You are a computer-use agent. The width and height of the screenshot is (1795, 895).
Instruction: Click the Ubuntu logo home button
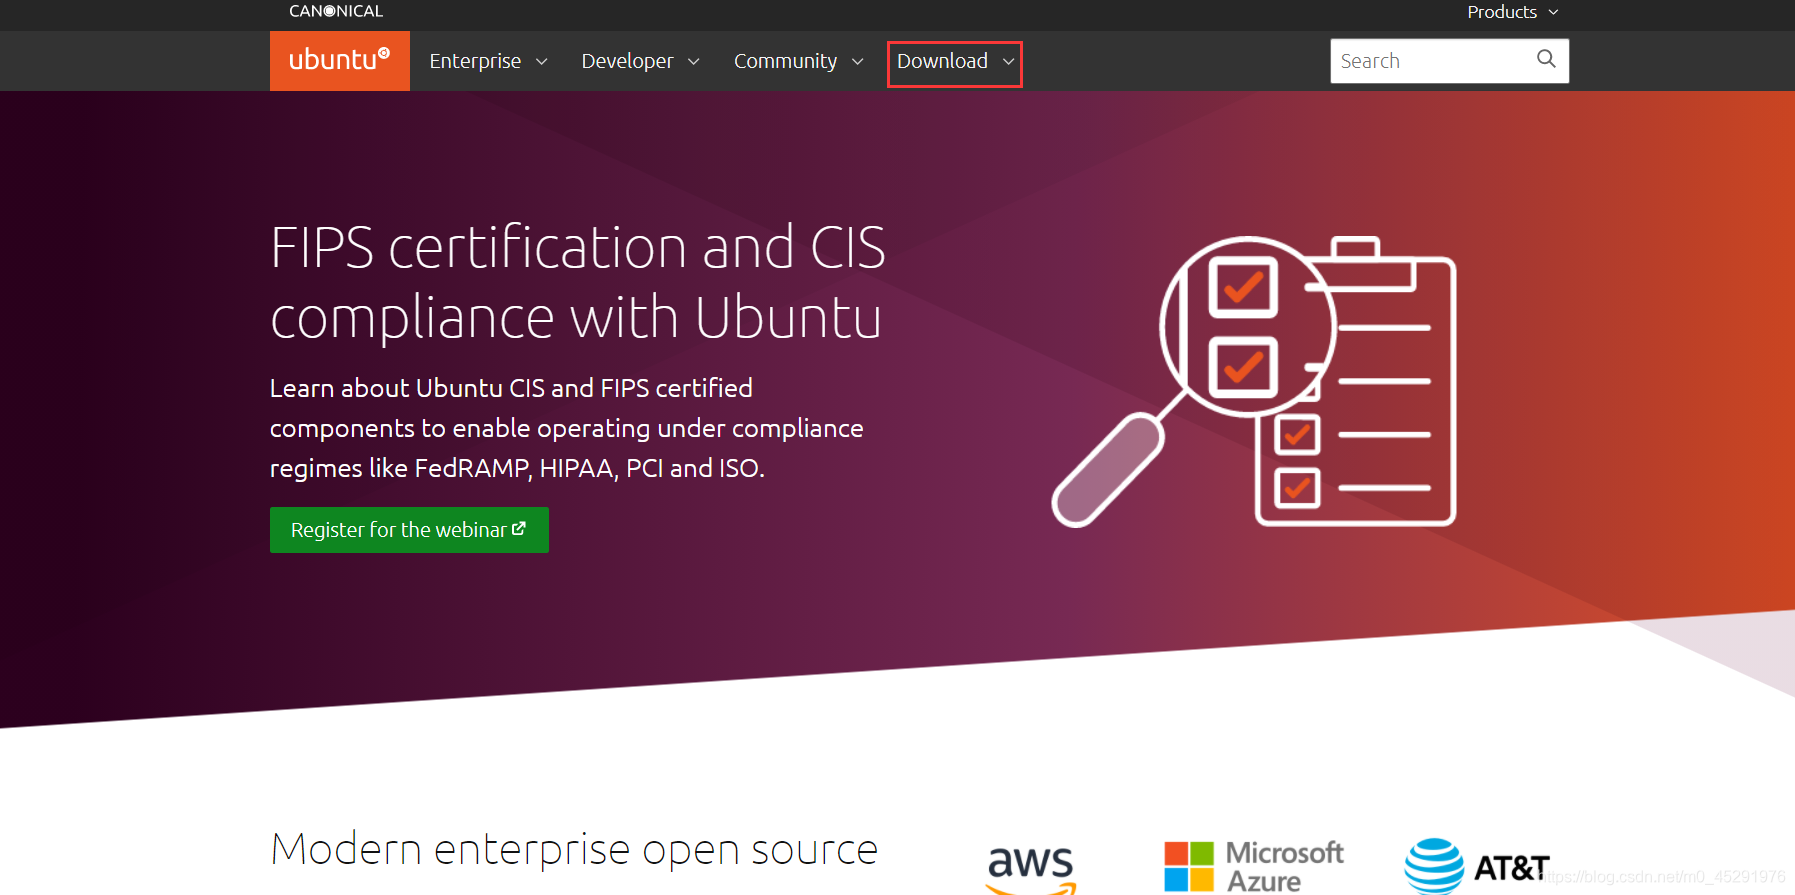[x=340, y=60]
